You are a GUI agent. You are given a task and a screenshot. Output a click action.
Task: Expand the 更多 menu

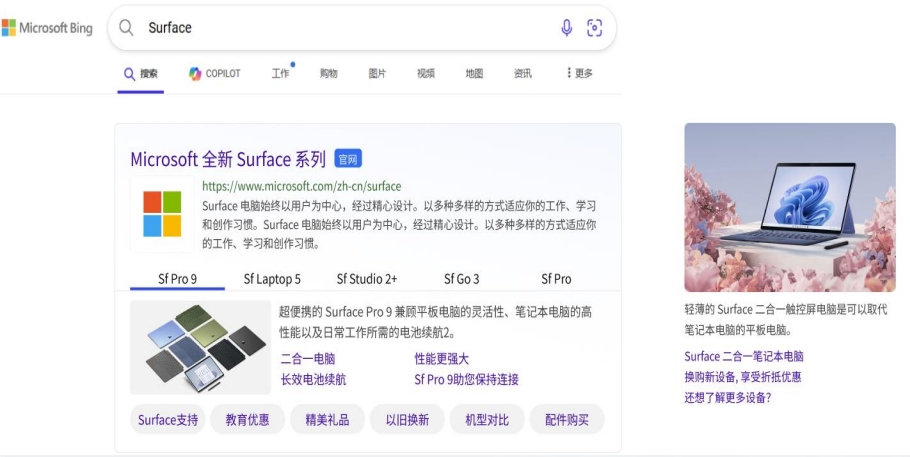pos(579,73)
